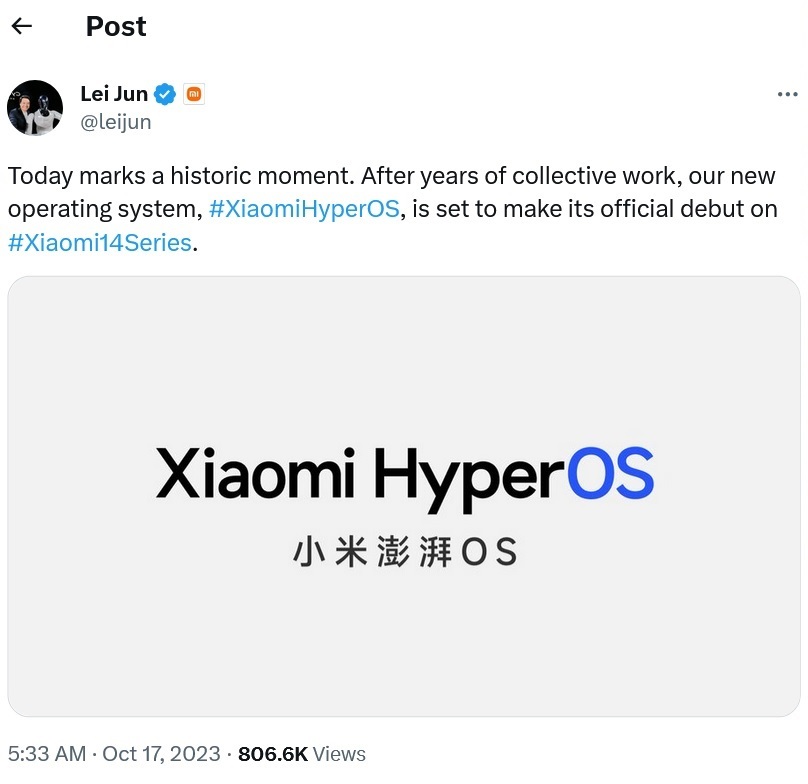Viewport: 808px width, 784px height.
Task: Click the 5:33 AM timestamp
Action: [46, 754]
